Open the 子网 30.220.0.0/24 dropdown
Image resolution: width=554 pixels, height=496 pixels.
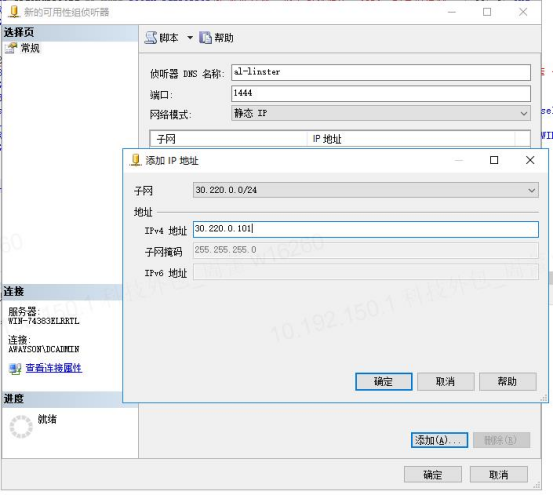pos(366,190)
